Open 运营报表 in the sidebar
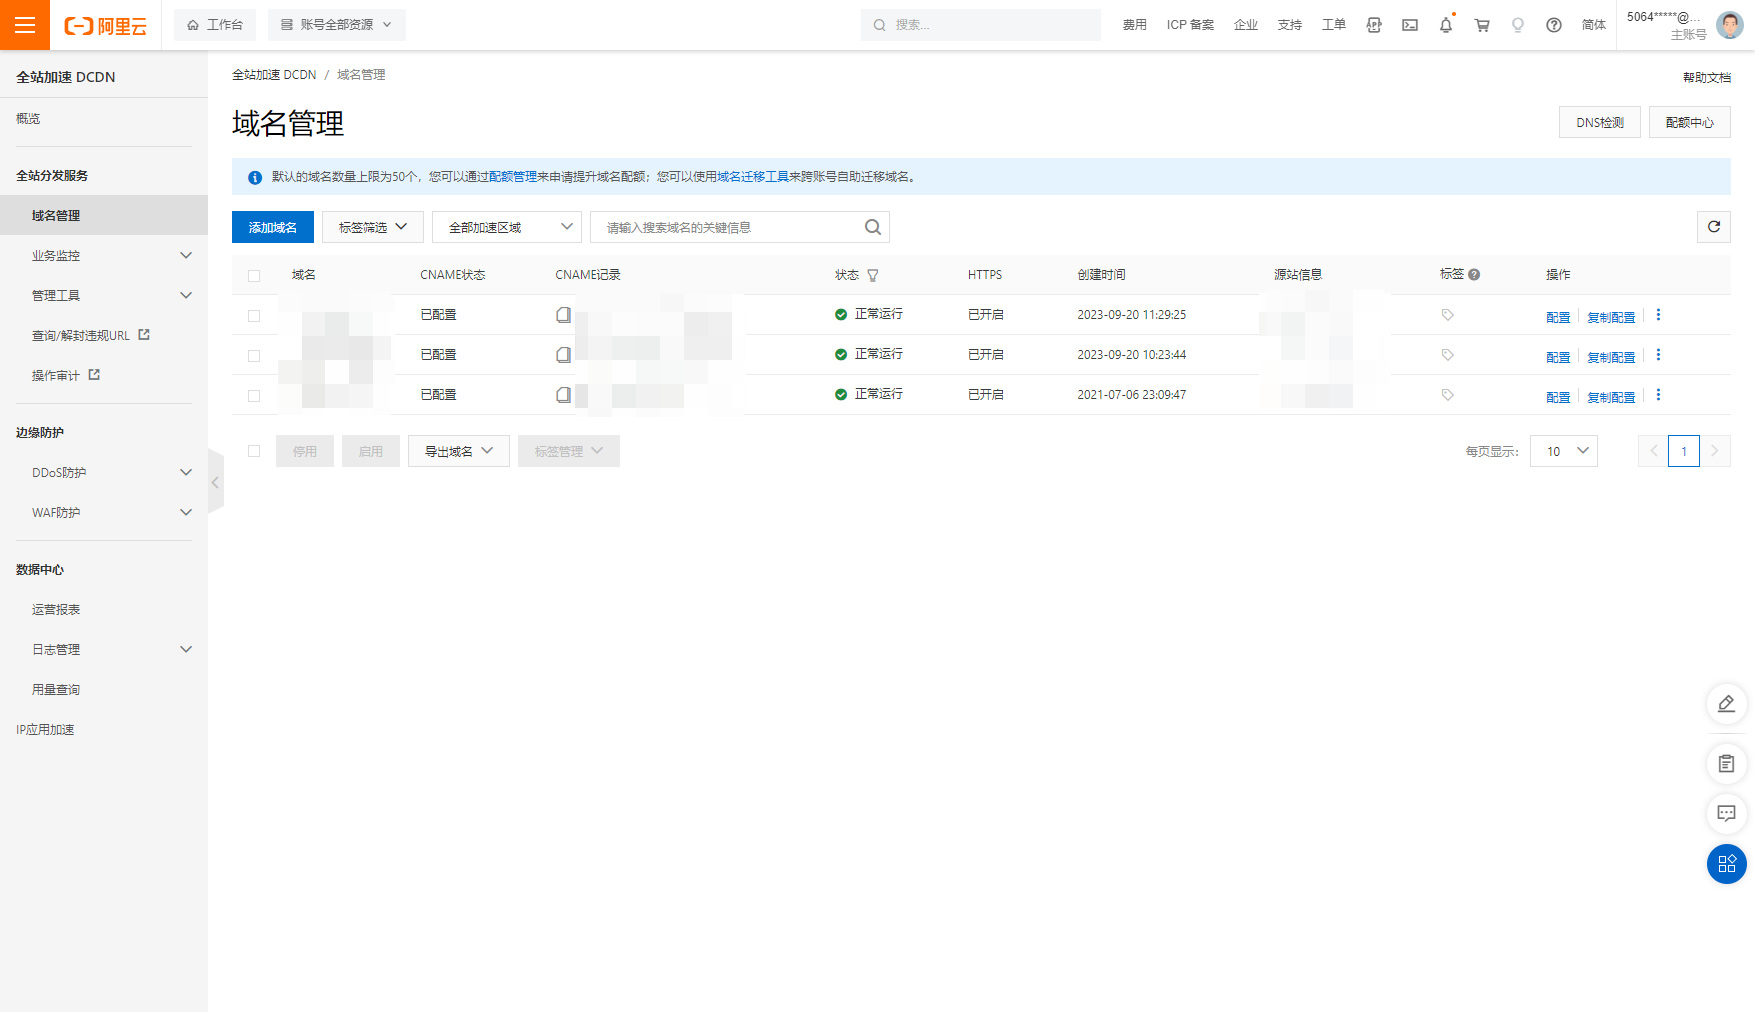 [x=56, y=609]
